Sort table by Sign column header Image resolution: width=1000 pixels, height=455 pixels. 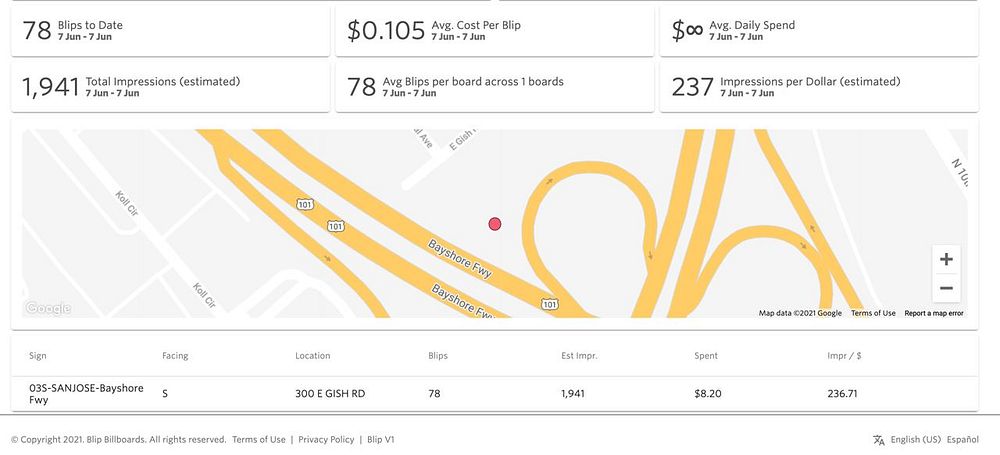pyautogui.click(x=38, y=355)
